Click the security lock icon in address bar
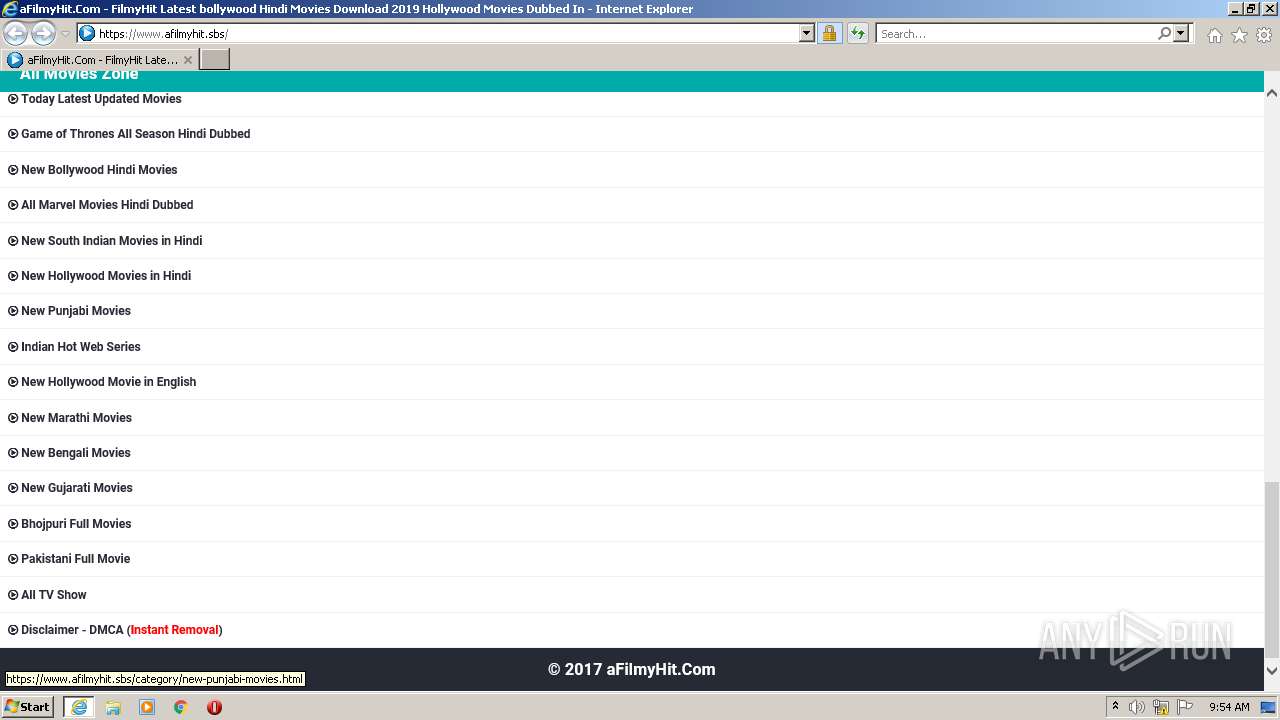1280x720 pixels. pyautogui.click(x=829, y=33)
